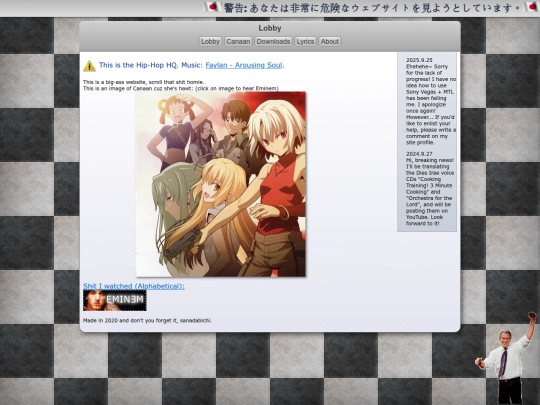Click the Japan flag left of the marquee
This screenshot has width=540, height=405.
pos(212,7)
